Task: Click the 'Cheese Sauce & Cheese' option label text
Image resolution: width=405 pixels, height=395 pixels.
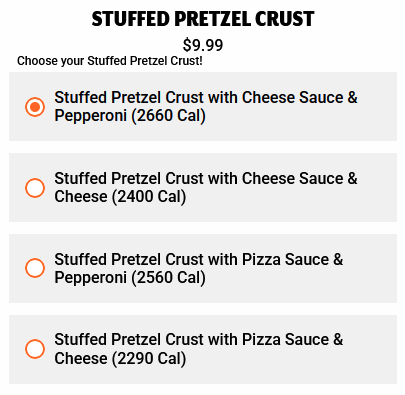Action: click(206, 187)
